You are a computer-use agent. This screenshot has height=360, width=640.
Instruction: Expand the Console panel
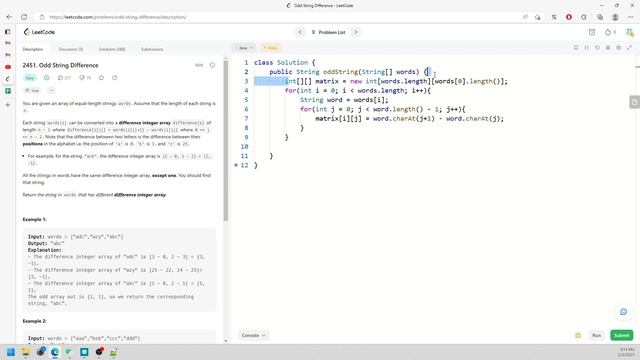click(253, 335)
